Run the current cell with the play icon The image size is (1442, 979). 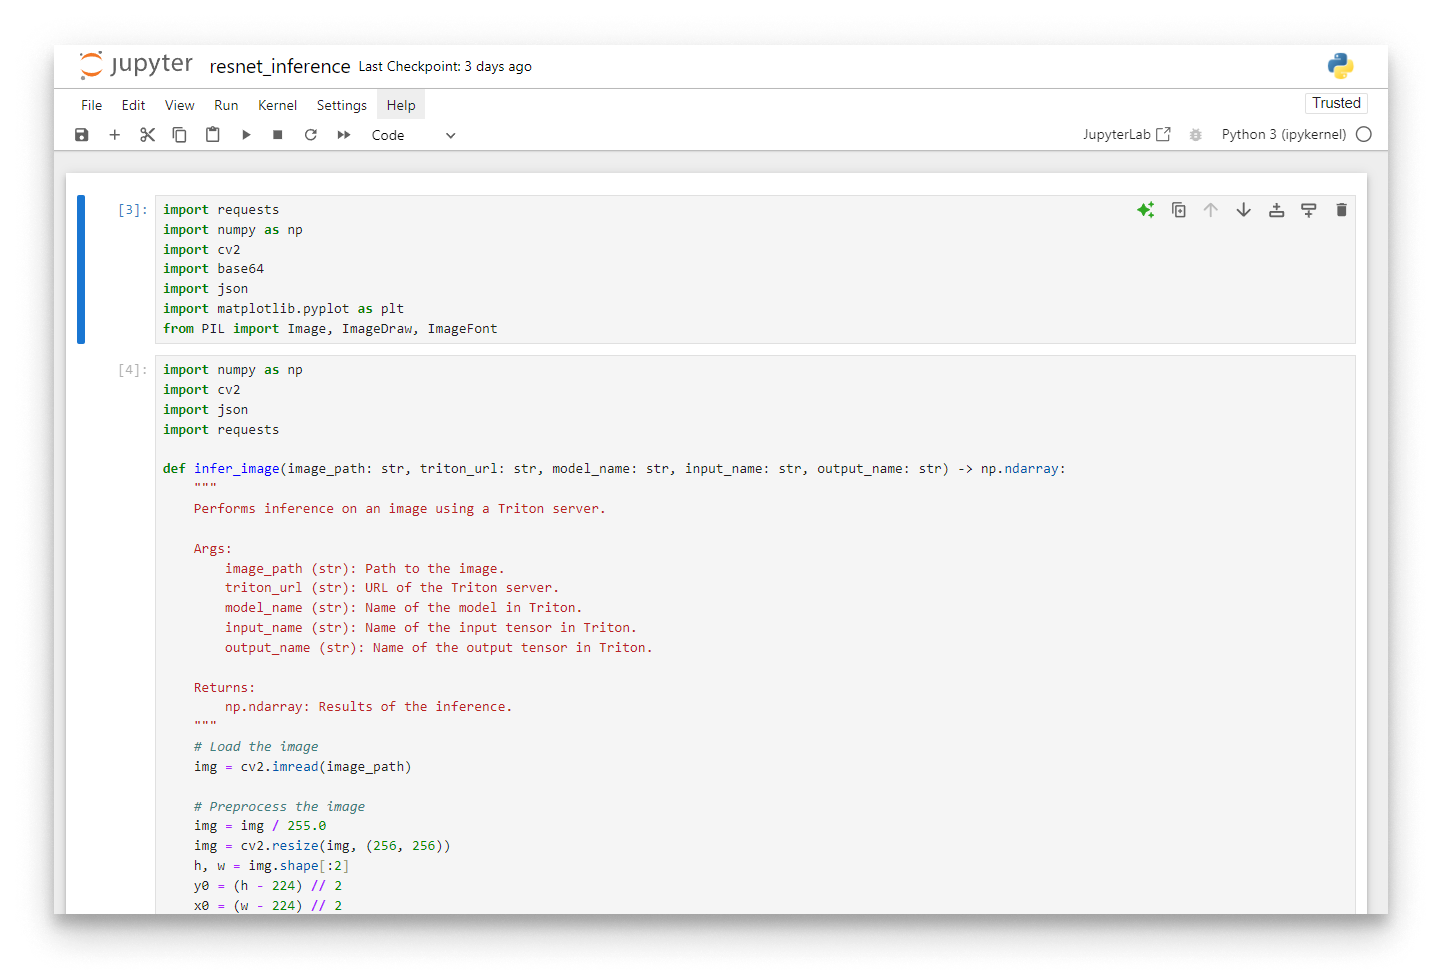246,134
